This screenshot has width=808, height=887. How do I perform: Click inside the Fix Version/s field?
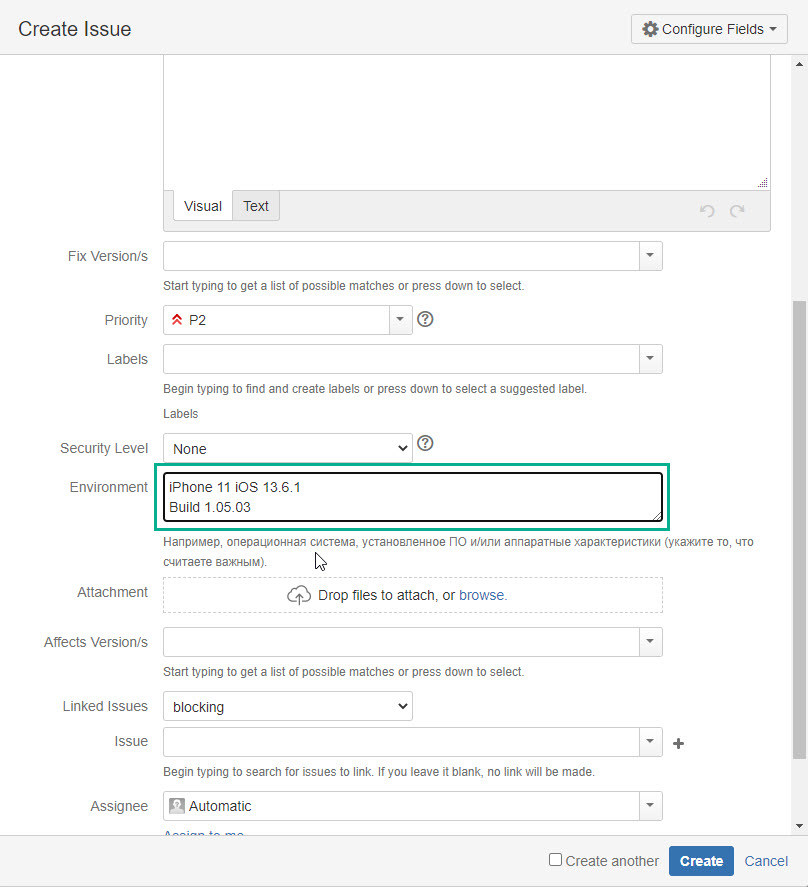pyautogui.click(x=401, y=256)
